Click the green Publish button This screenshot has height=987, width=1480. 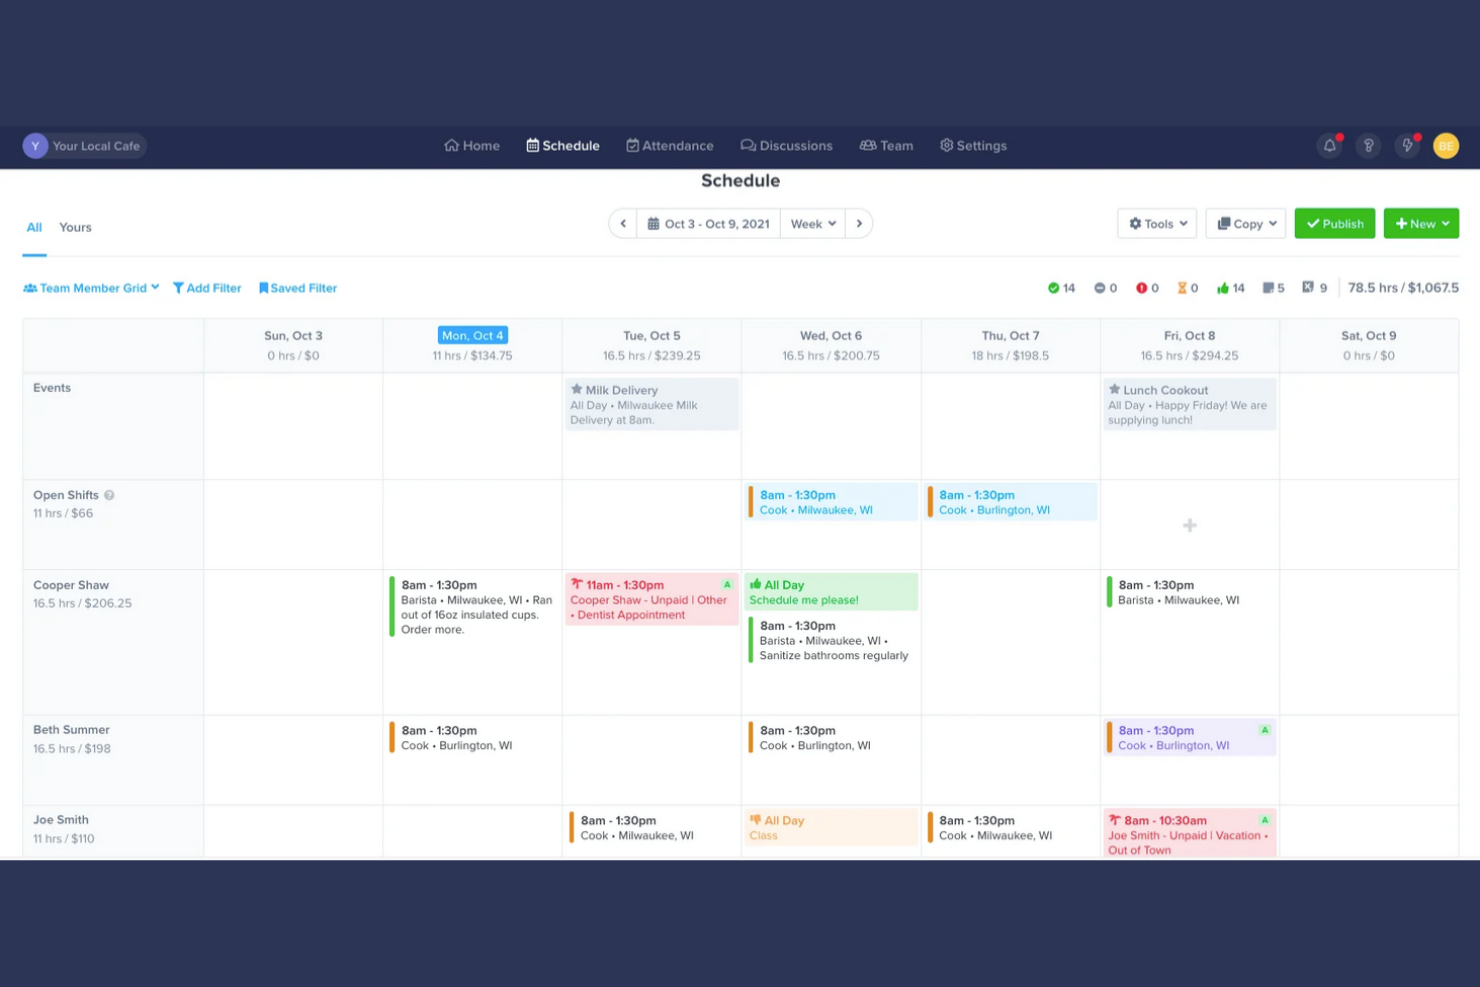pyautogui.click(x=1334, y=223)
